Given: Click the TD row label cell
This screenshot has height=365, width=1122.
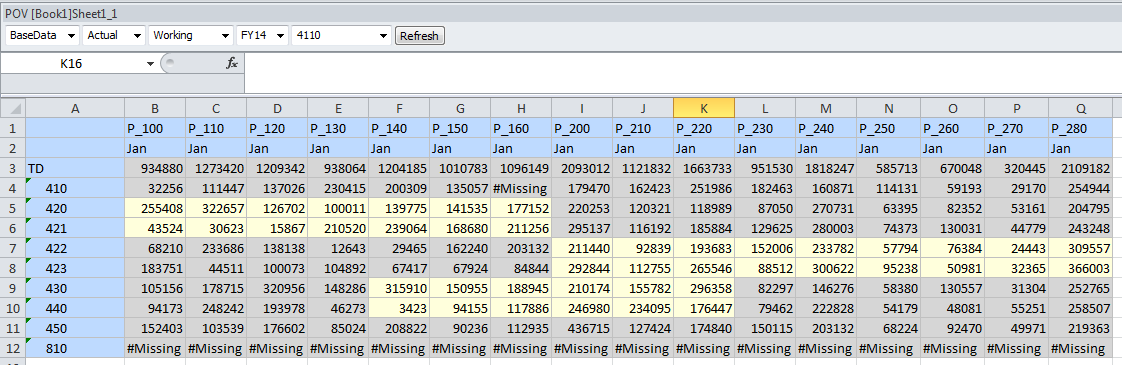Looking at the screenshot, I should [75, 168].
